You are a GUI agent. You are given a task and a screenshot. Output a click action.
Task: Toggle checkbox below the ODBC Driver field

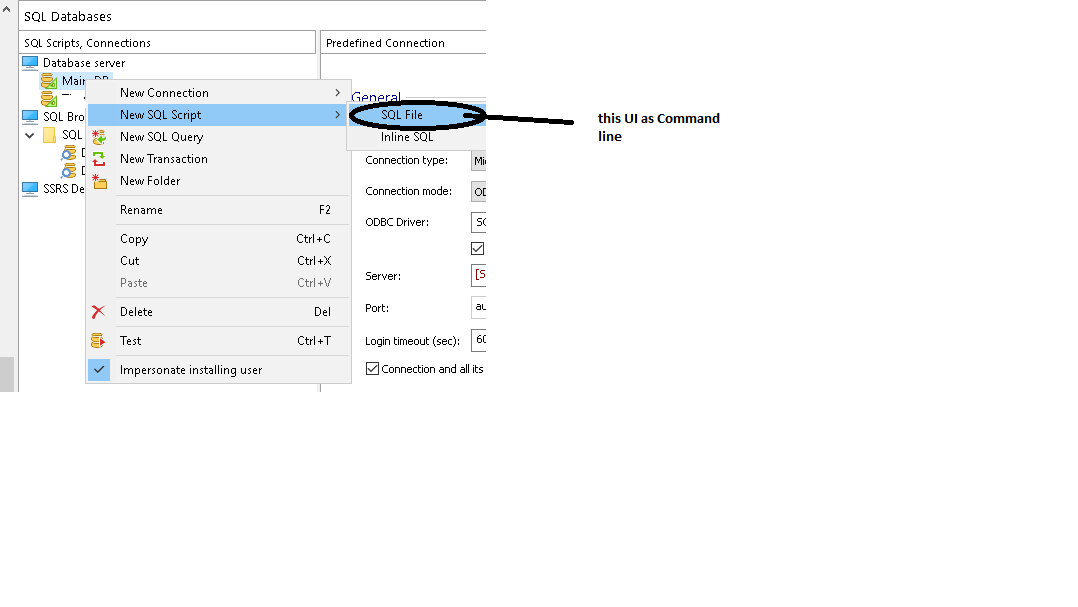pos(477,248)
